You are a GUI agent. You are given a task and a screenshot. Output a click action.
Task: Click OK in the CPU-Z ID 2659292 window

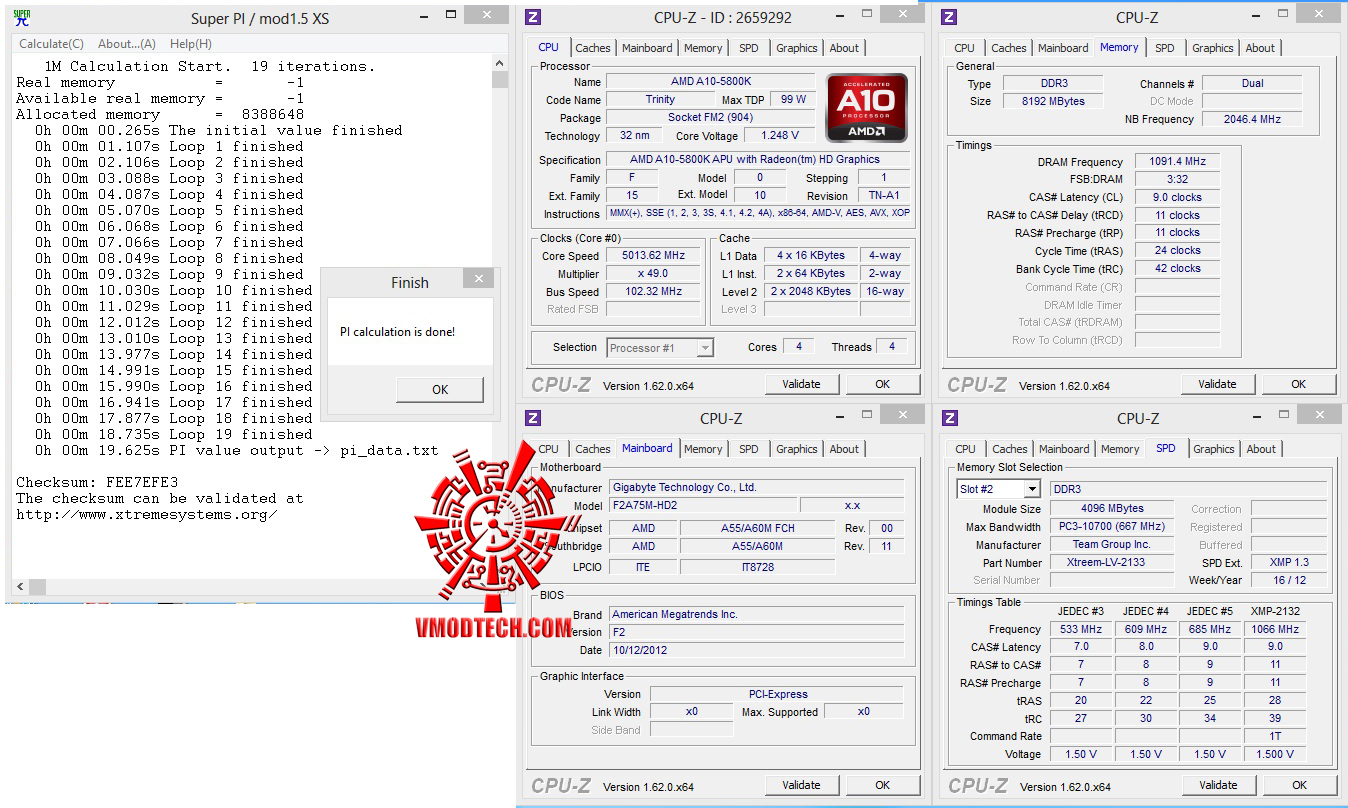[x=883, y=384]
